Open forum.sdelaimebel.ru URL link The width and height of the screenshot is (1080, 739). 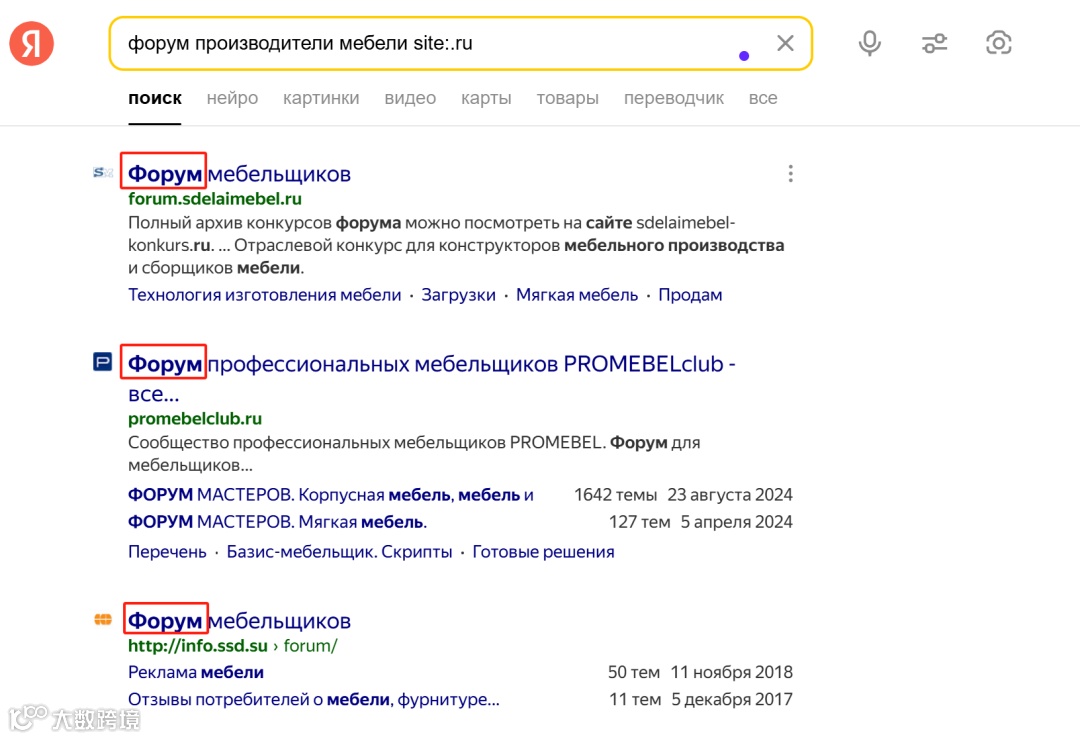(x=215, y=199)
